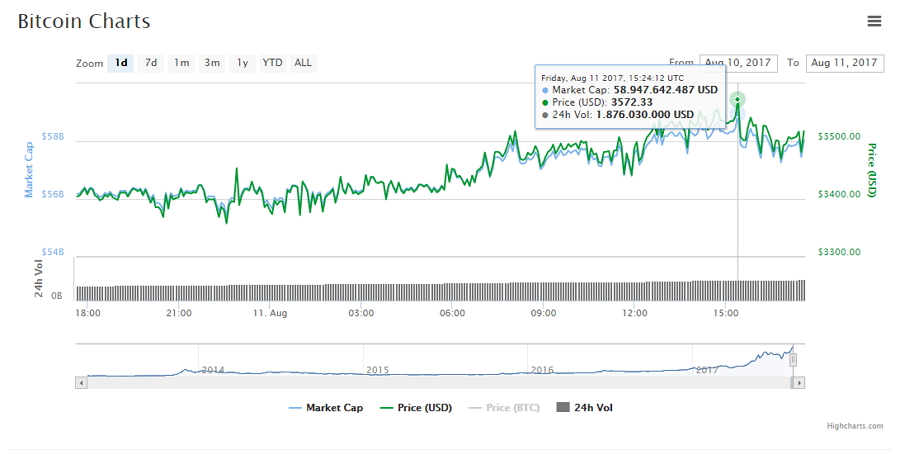
Task: Click the To date field Aug 11, 2017
Action: click(844, 63)
